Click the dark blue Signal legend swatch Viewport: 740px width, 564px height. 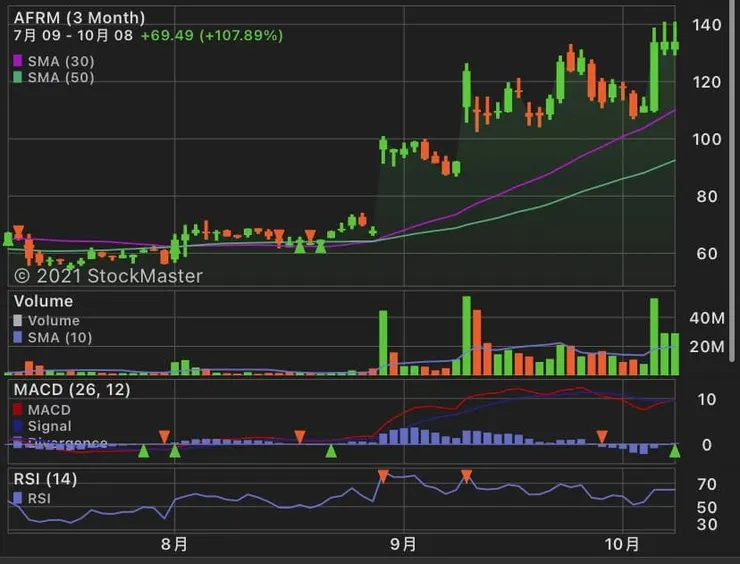(17, 426)
